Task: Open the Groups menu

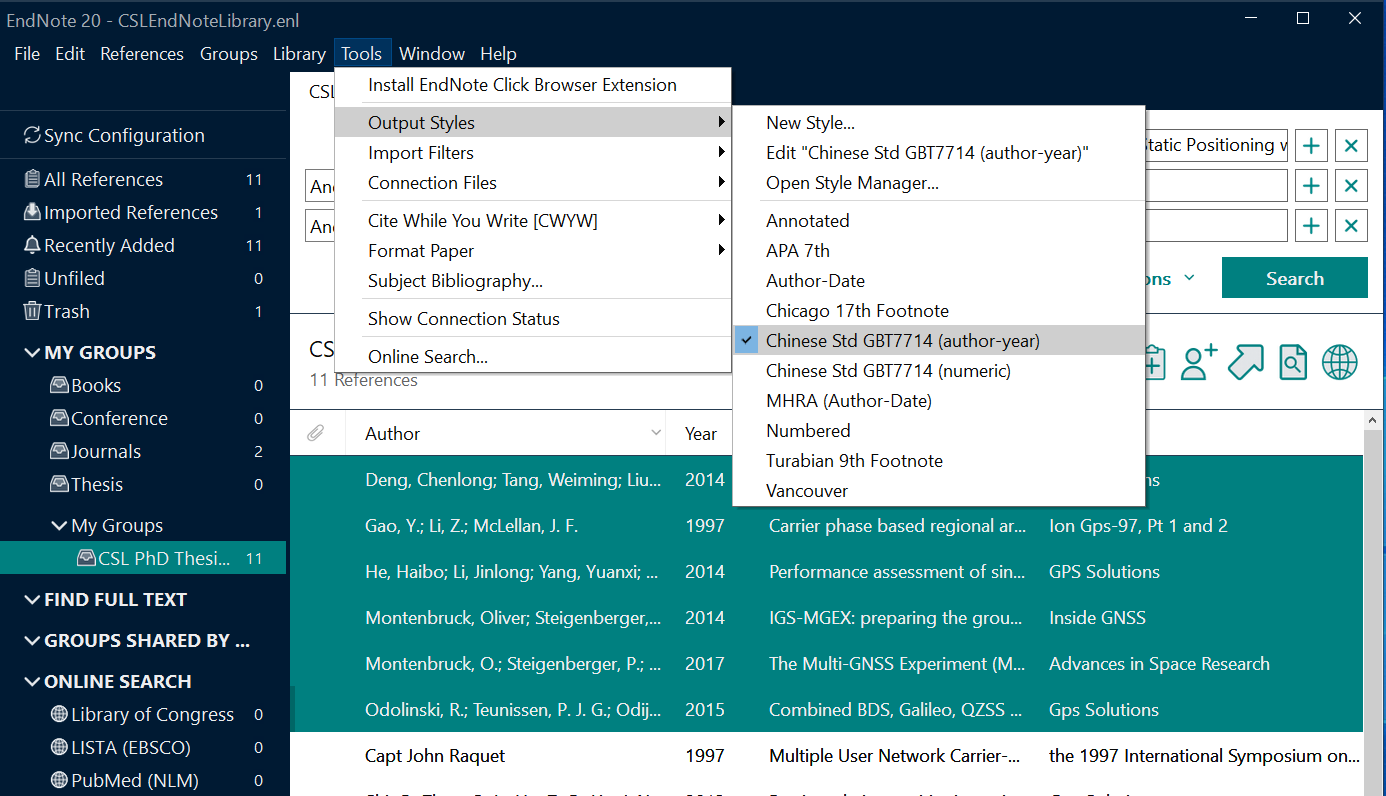Action: tap(229, 54)
